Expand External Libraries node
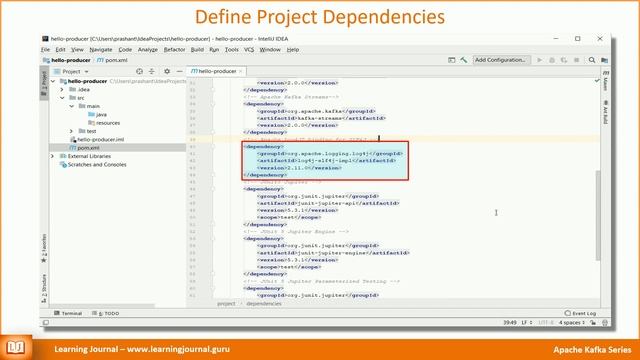640x360 pixels. pos(52,156)
